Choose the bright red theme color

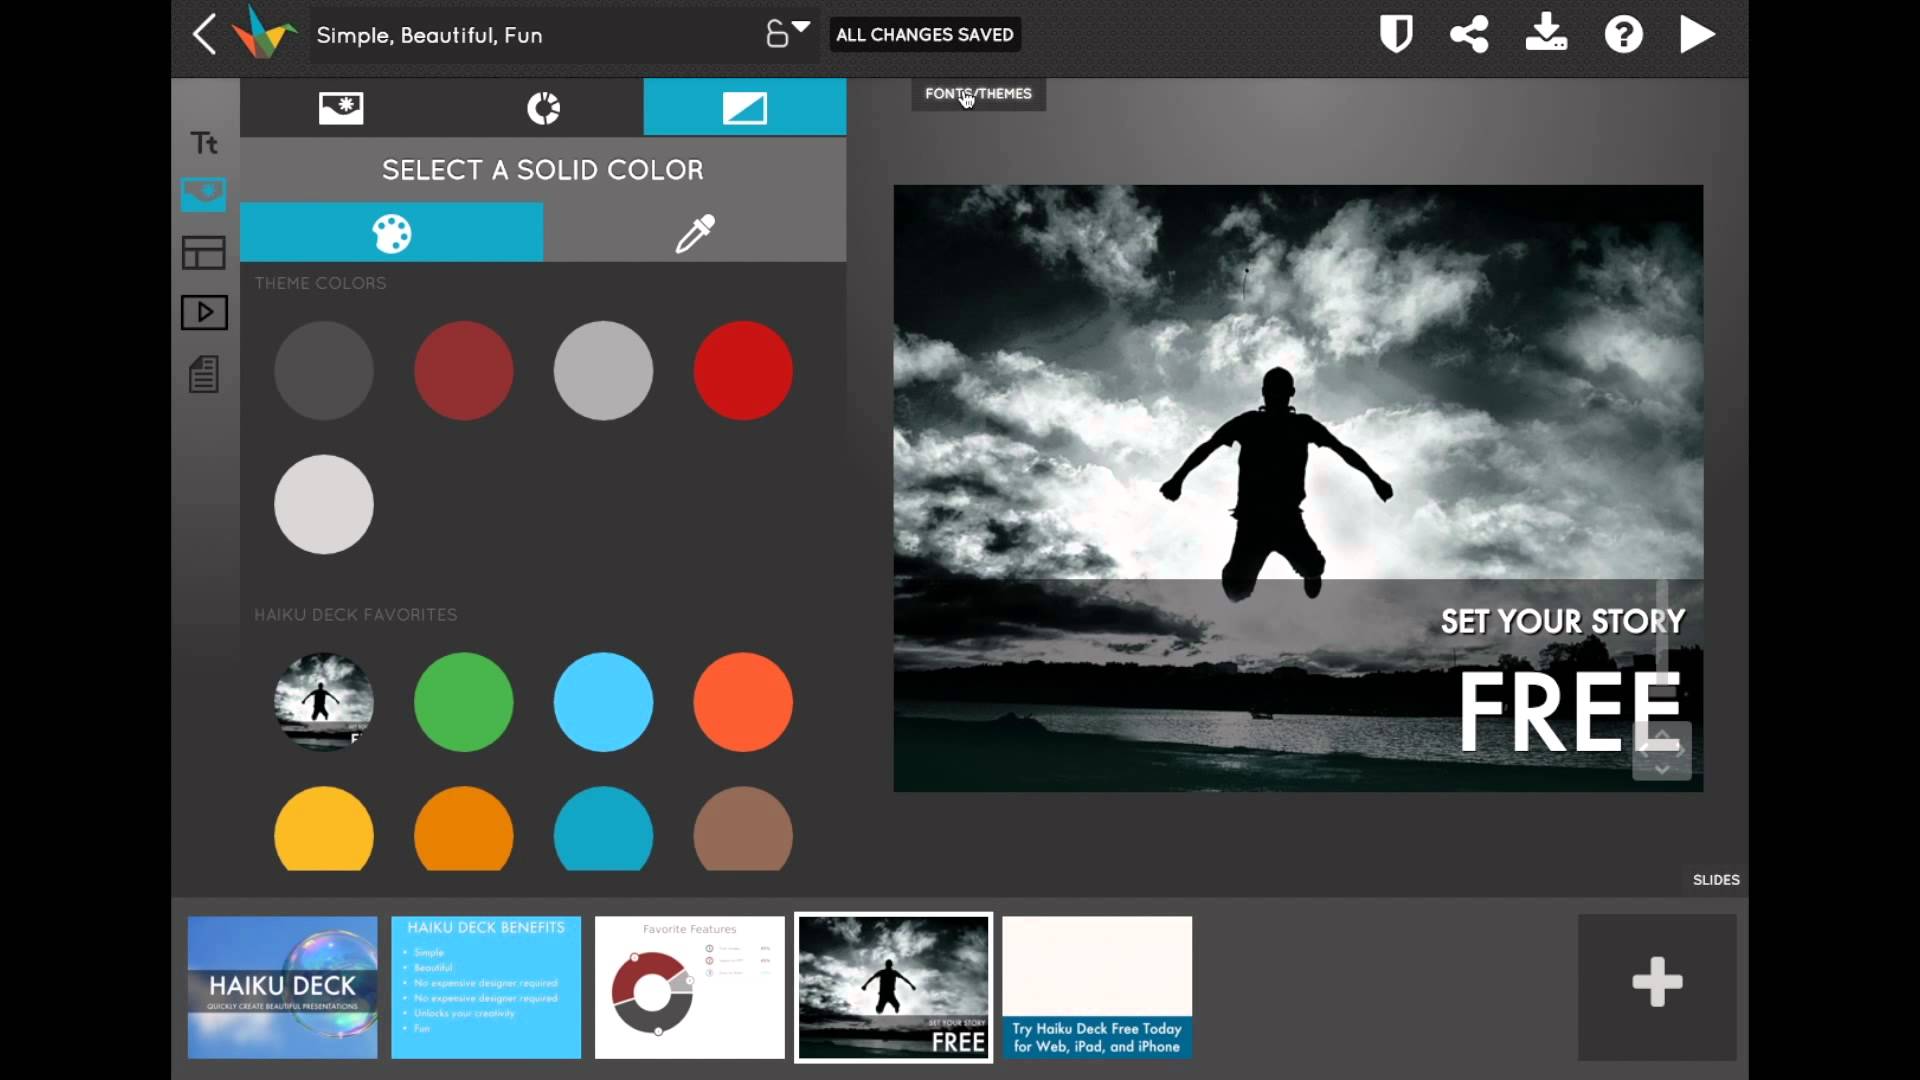tap(743, 371)
